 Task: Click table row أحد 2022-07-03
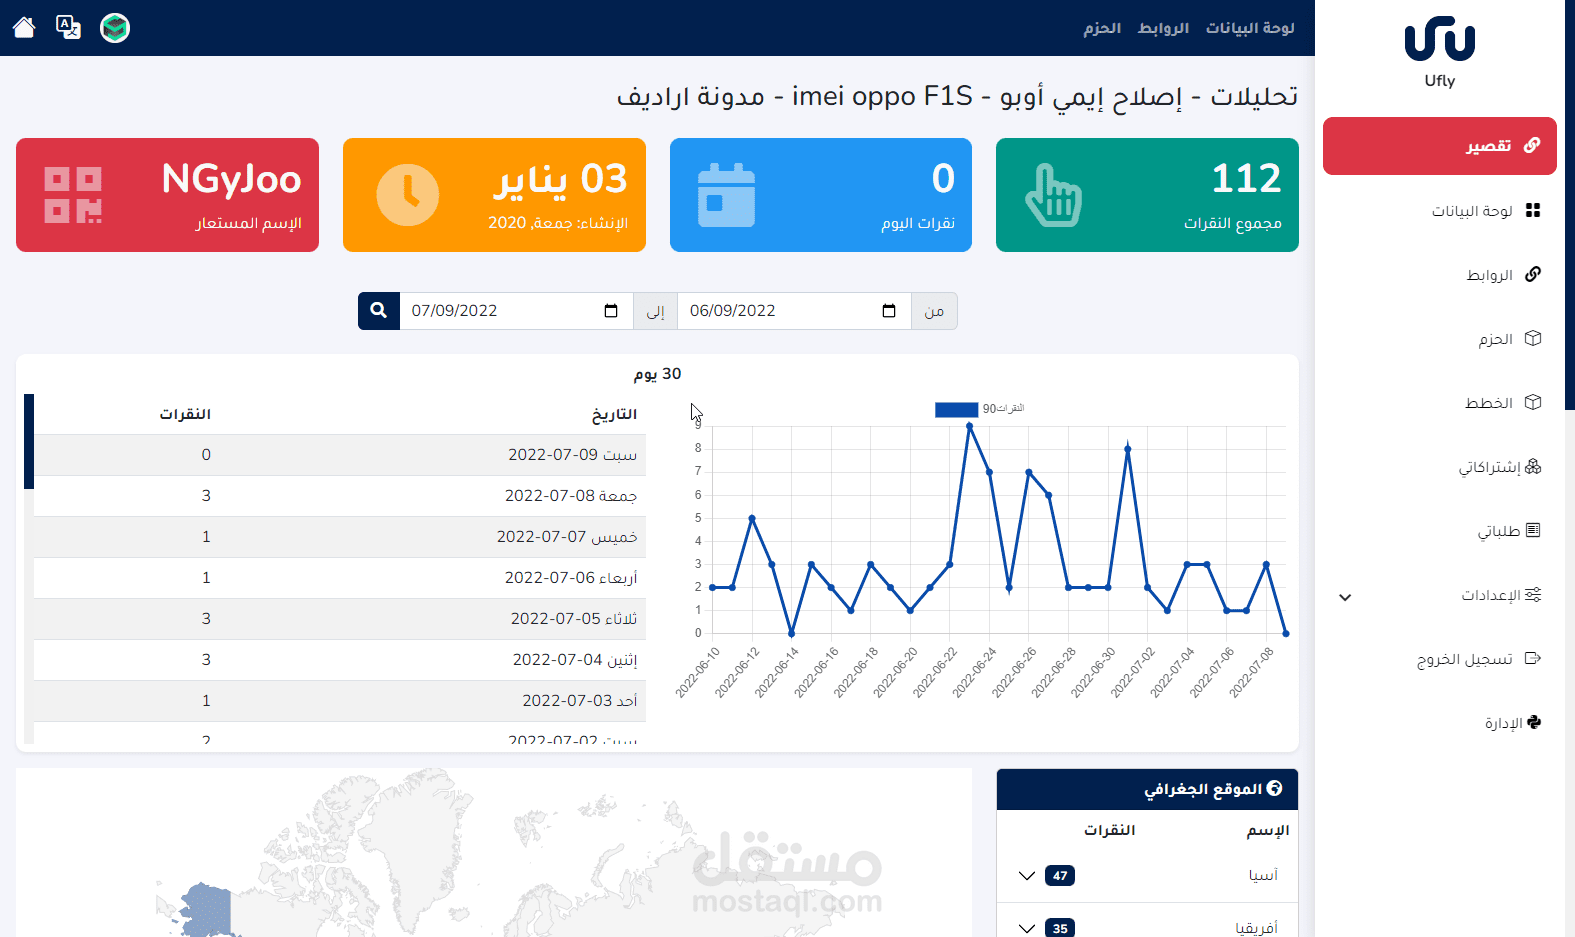340,701
